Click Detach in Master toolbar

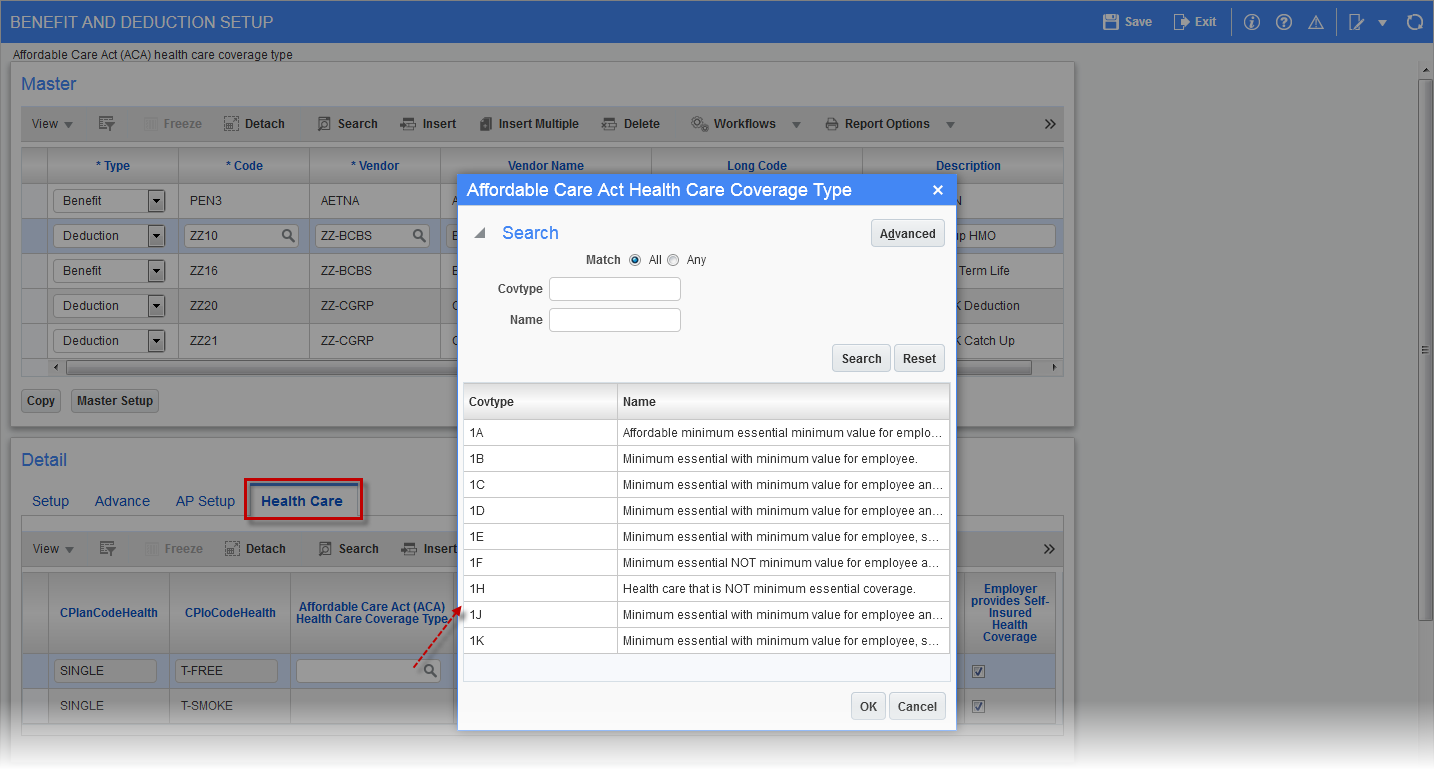(254, 124)
